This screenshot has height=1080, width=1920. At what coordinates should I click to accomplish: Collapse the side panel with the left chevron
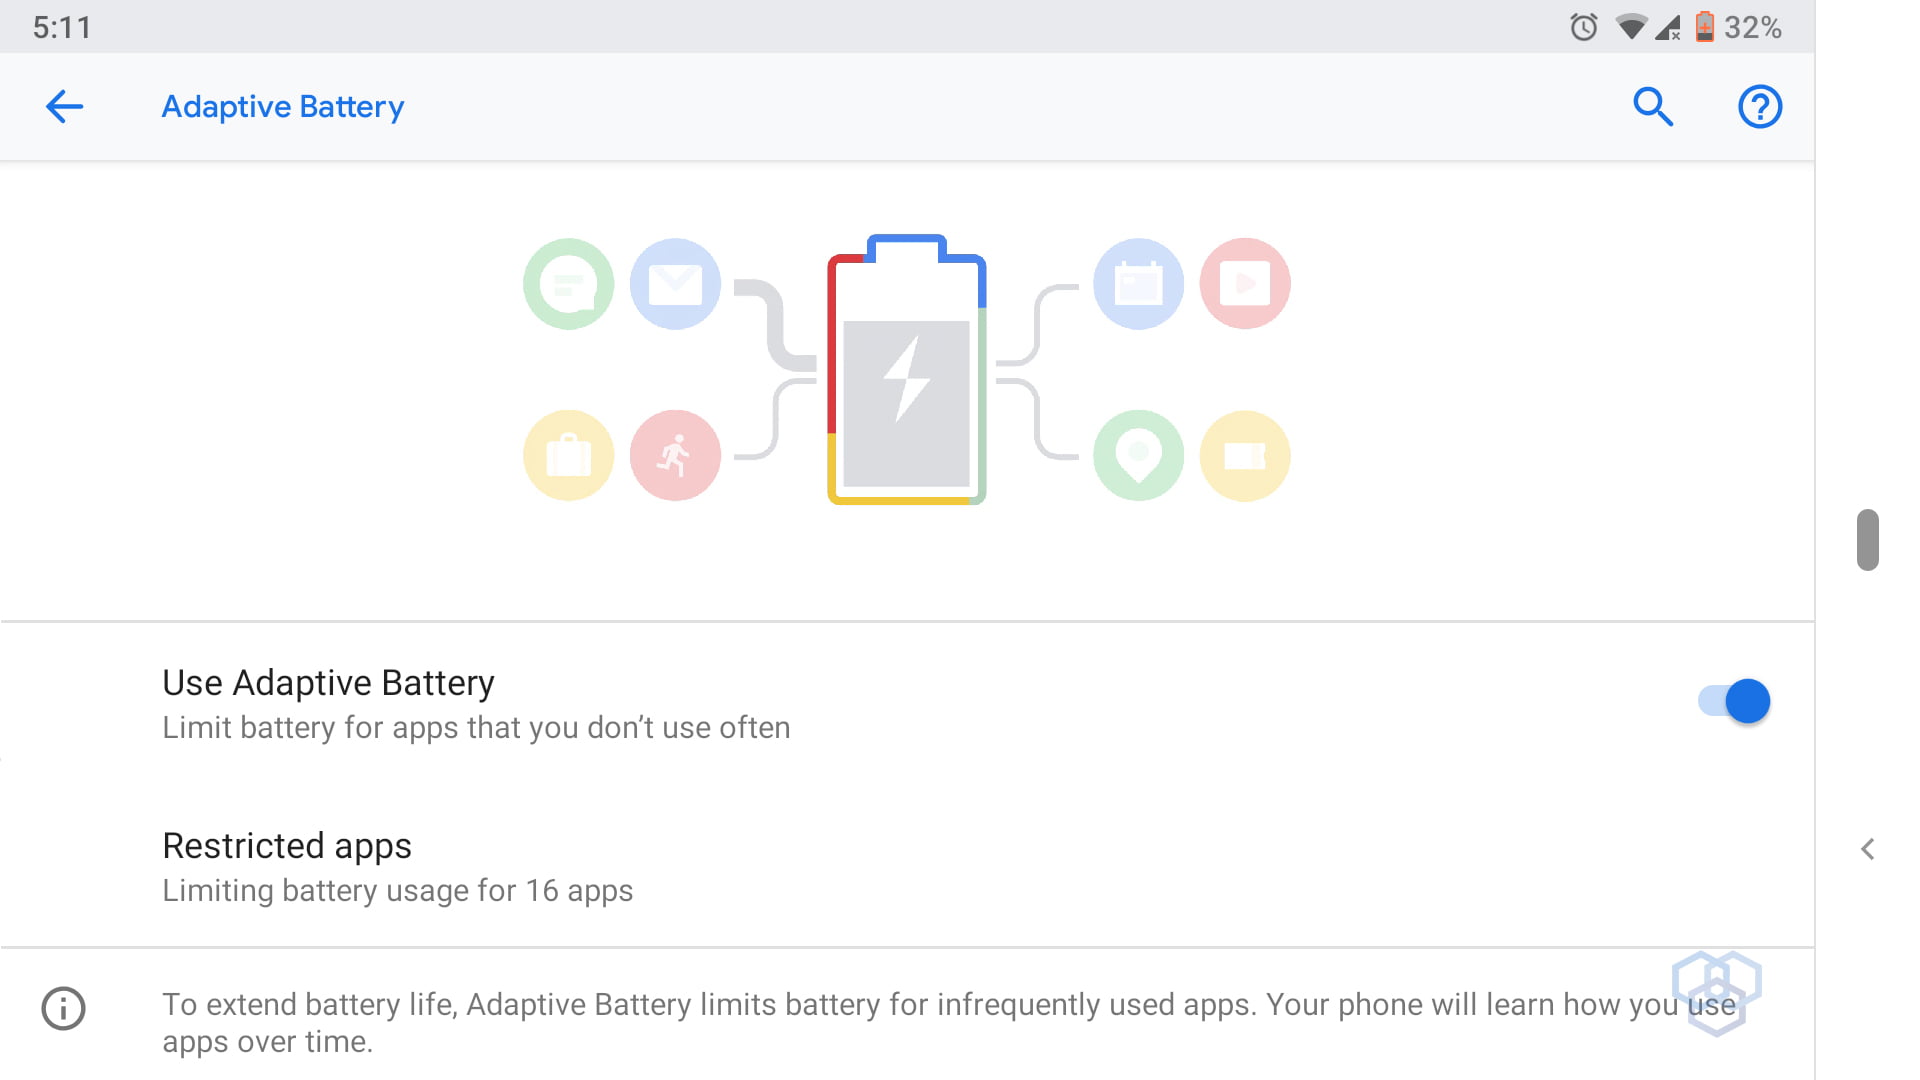pos(1868,848)
